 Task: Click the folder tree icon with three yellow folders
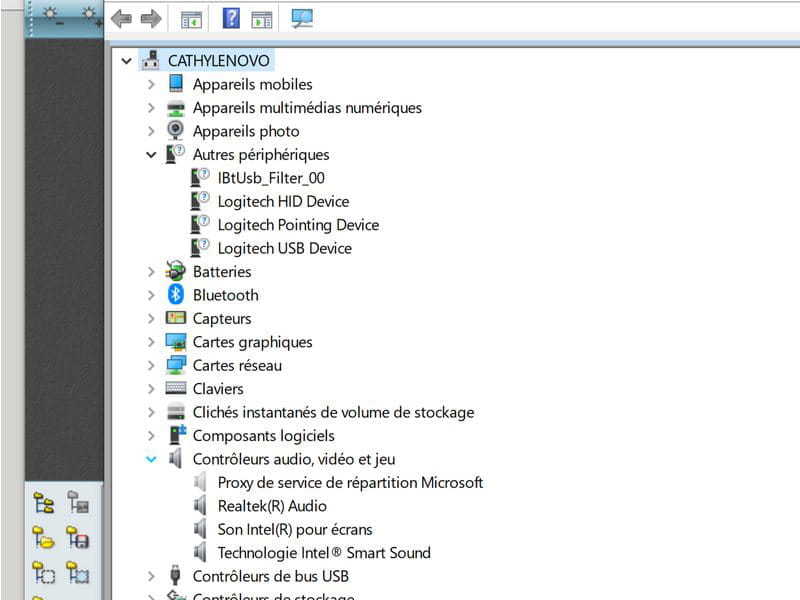44,504
